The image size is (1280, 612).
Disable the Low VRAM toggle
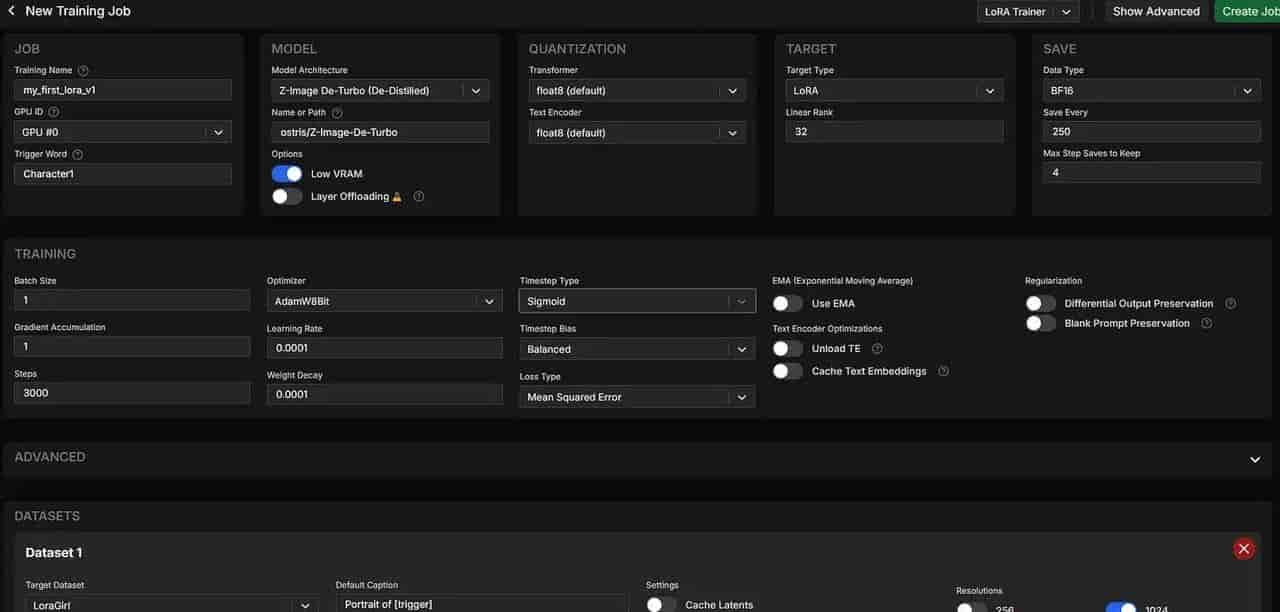[287, 174]
